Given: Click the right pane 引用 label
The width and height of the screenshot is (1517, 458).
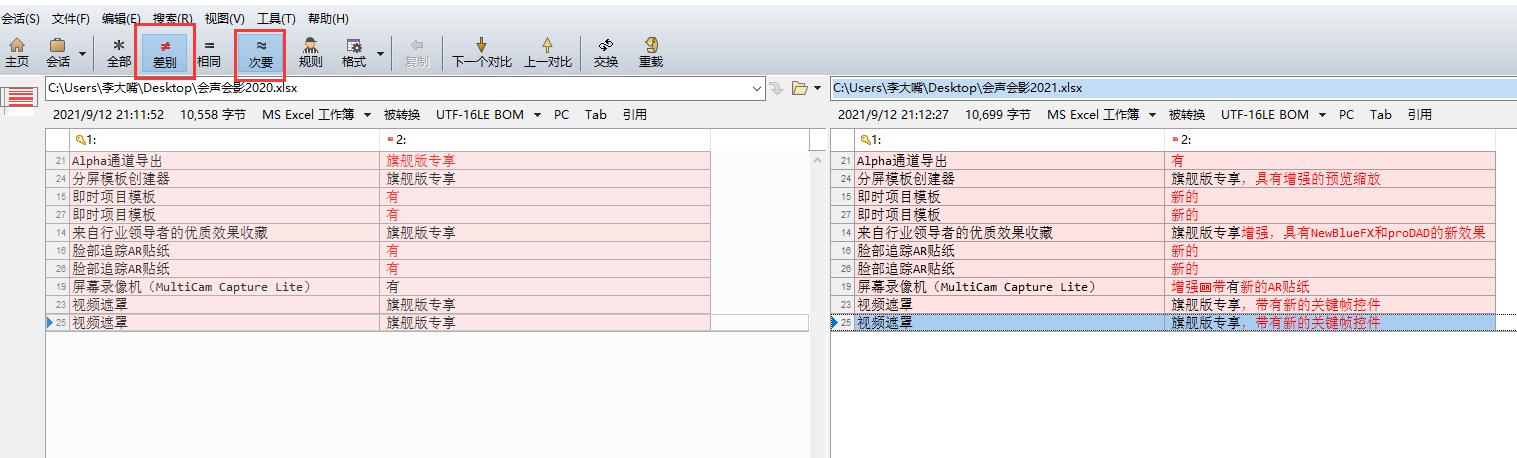Looking at the screenshot, I should point(1419,115).
